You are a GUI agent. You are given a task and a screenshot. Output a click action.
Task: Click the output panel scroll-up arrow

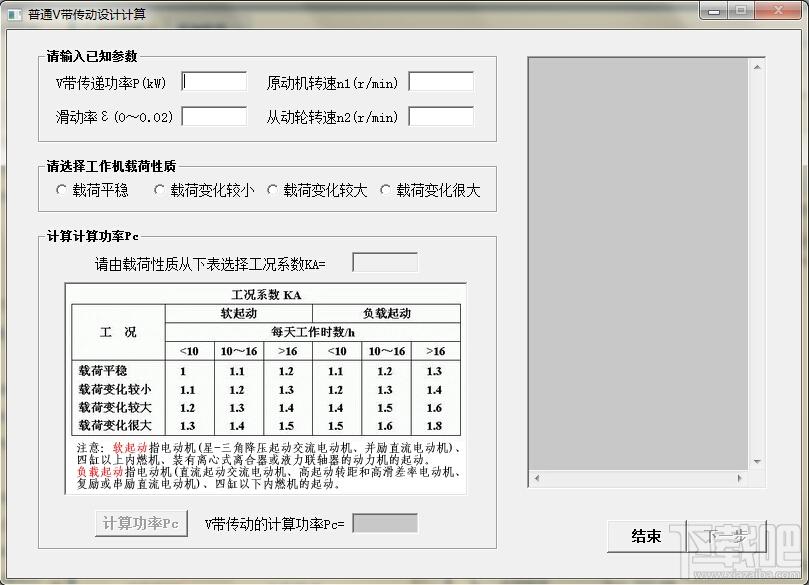tap(757, 67)
